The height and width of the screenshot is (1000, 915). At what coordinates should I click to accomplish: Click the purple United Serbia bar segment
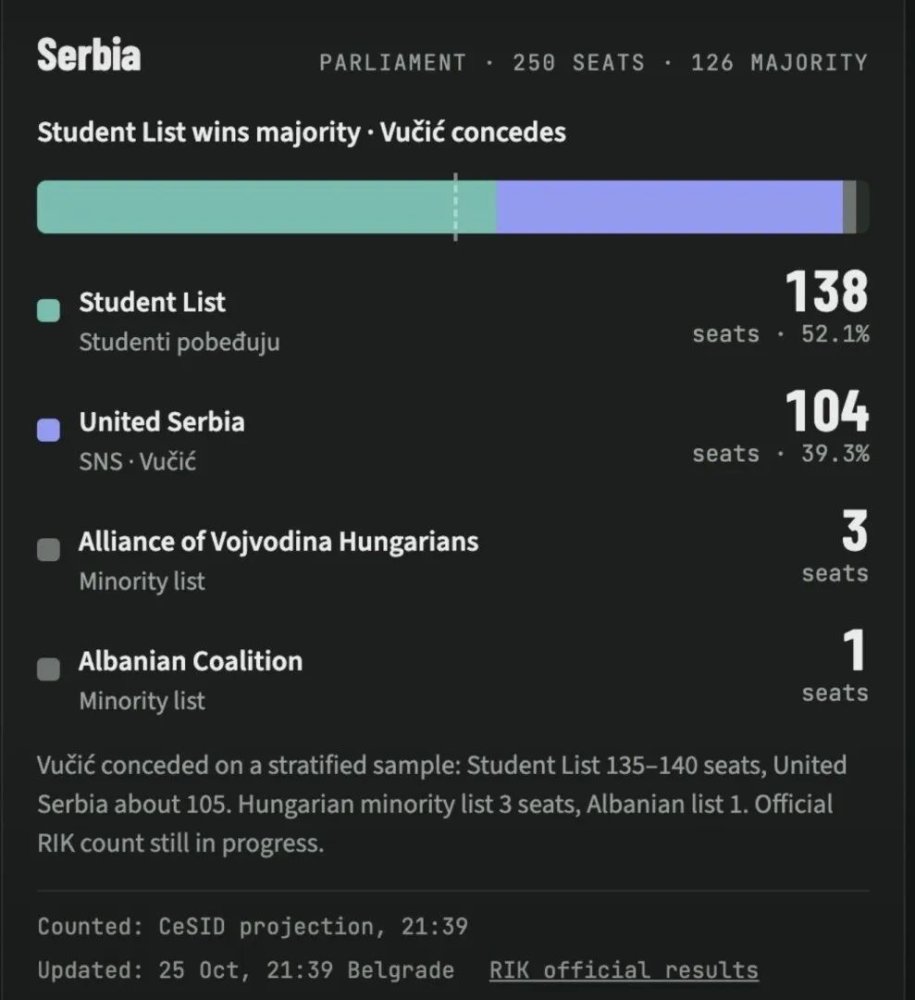pos(670,207)
